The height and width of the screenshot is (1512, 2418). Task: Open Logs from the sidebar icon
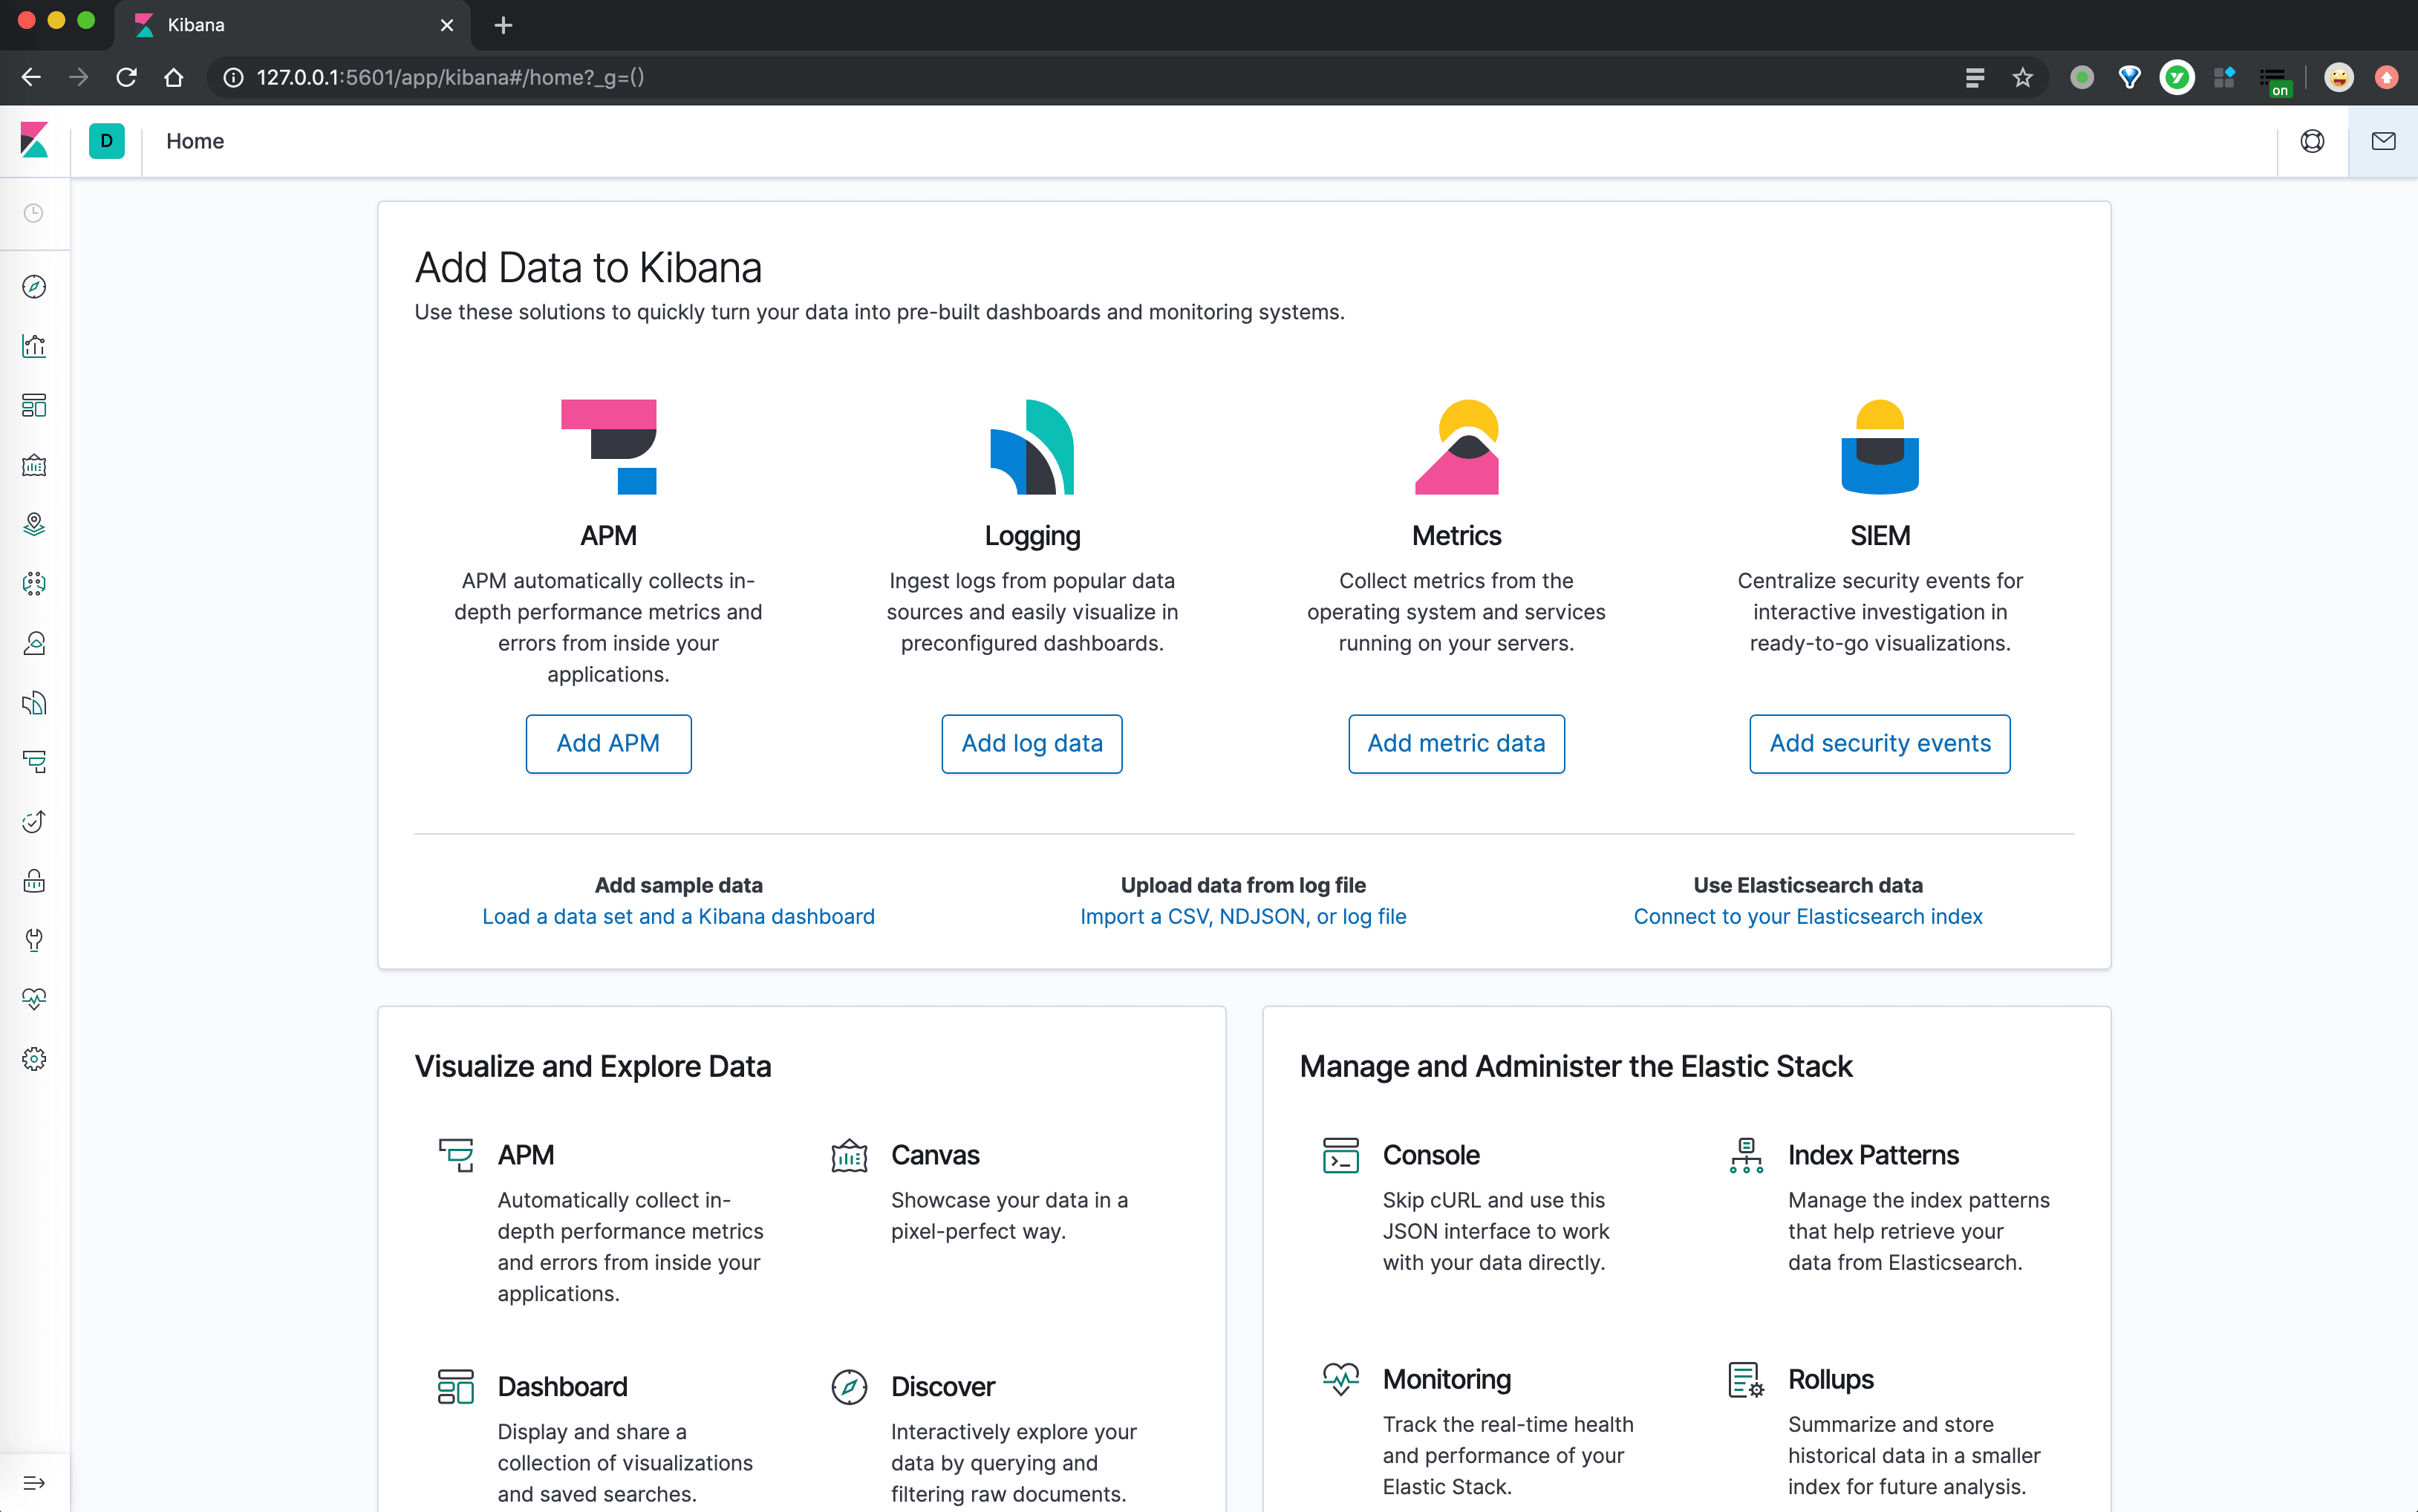point(34,703)
